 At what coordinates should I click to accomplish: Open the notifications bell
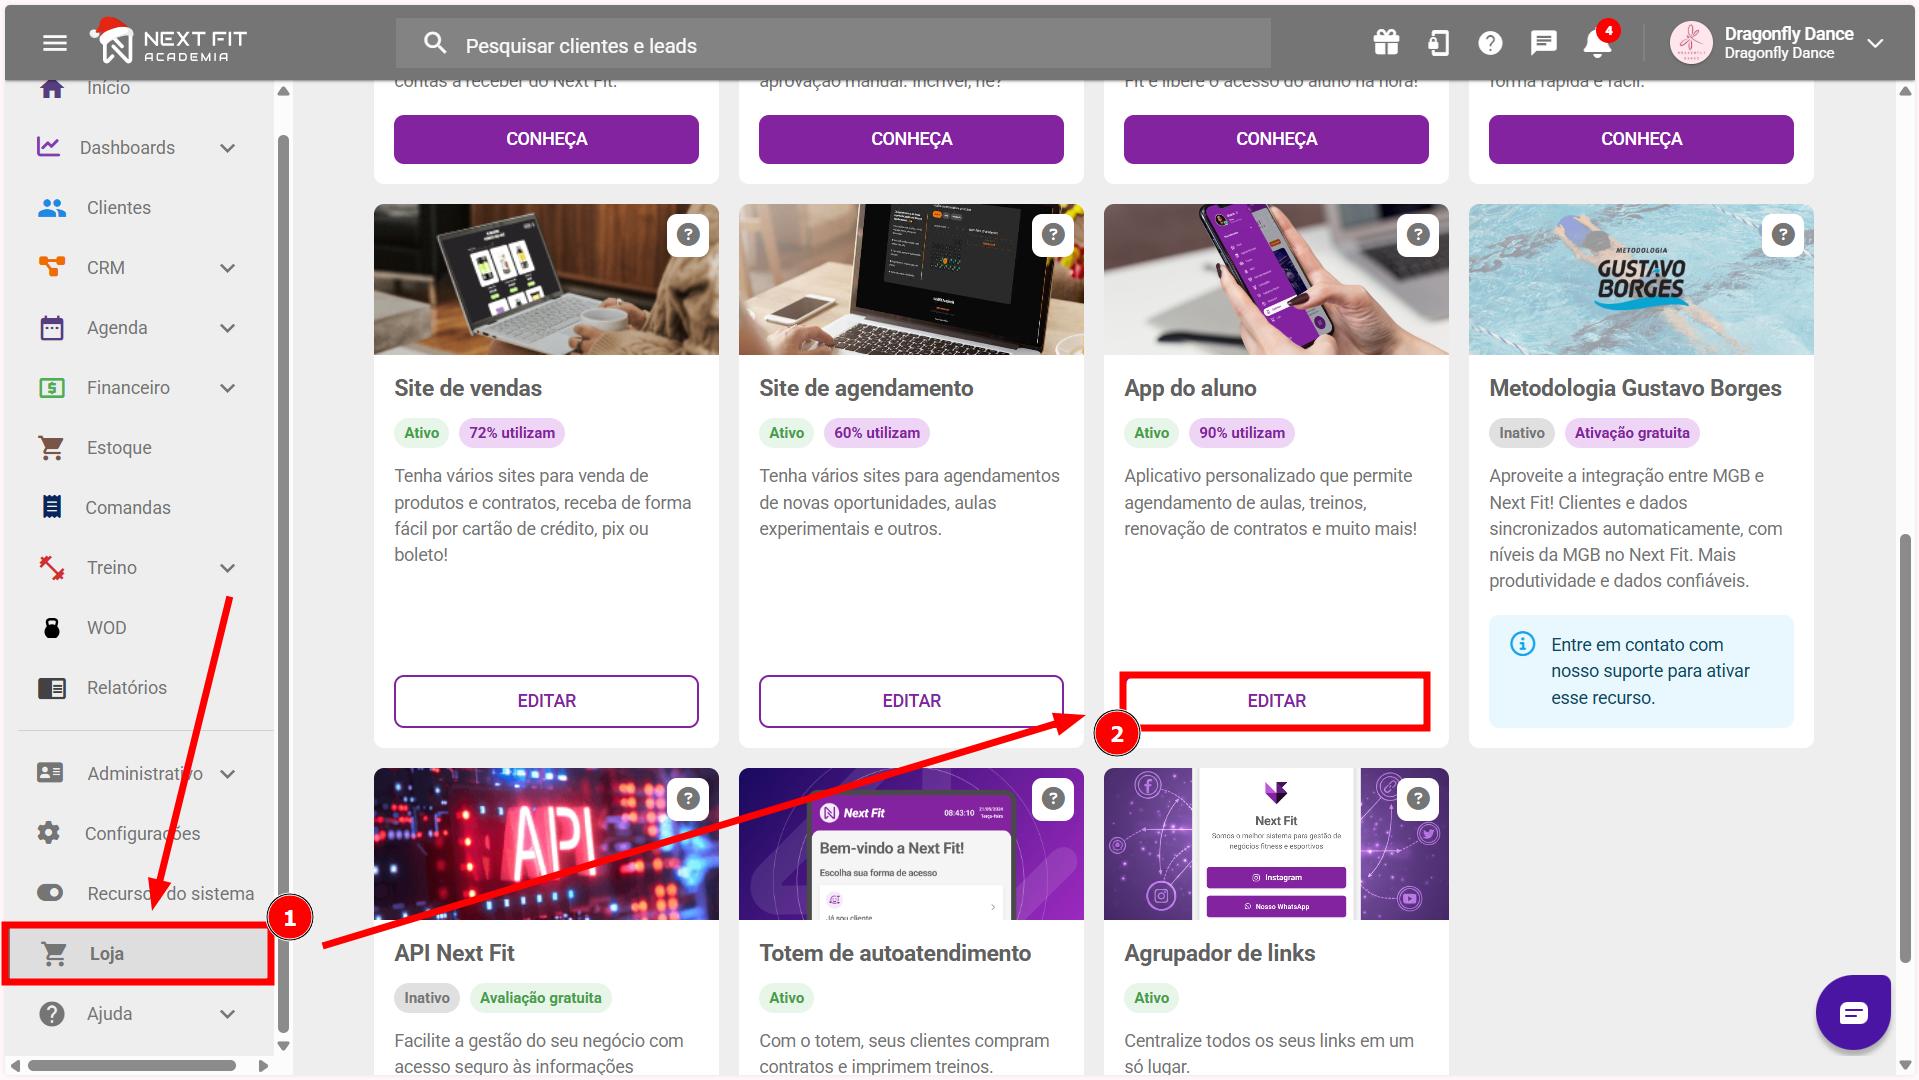pyautogui.click(x=1597, y=43)
